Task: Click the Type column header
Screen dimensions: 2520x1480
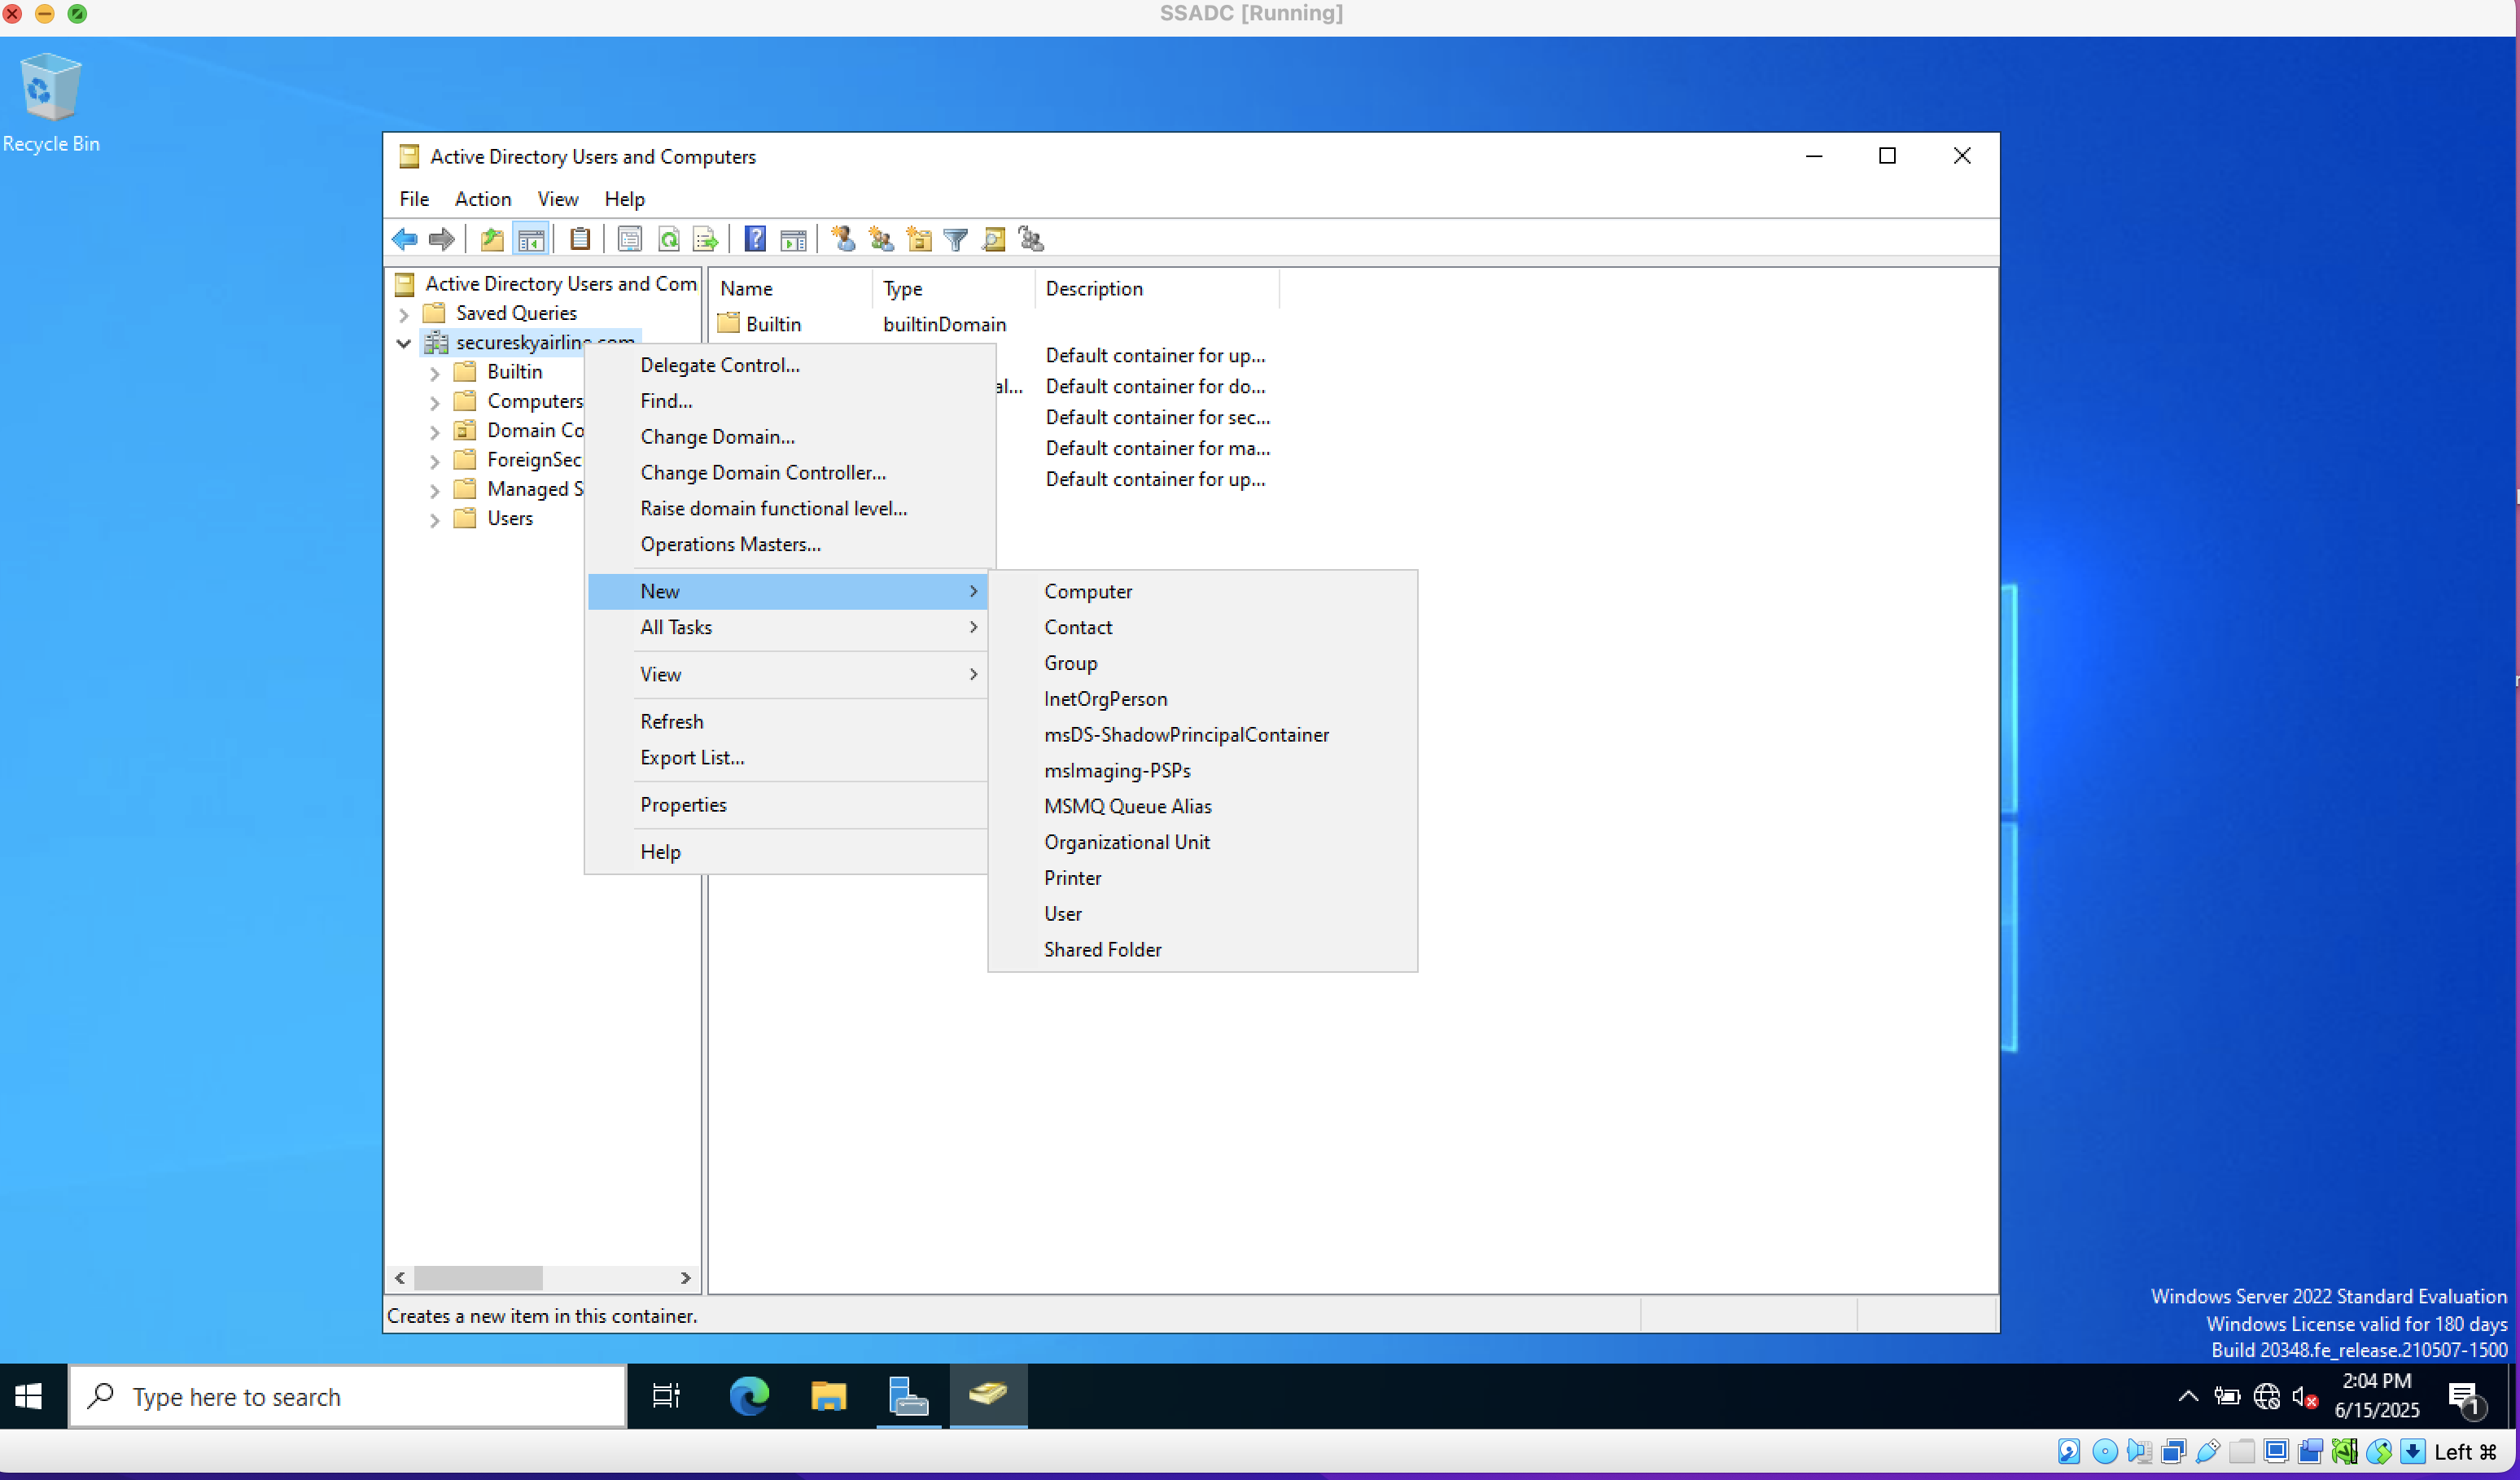Action: tap(954, 289)
